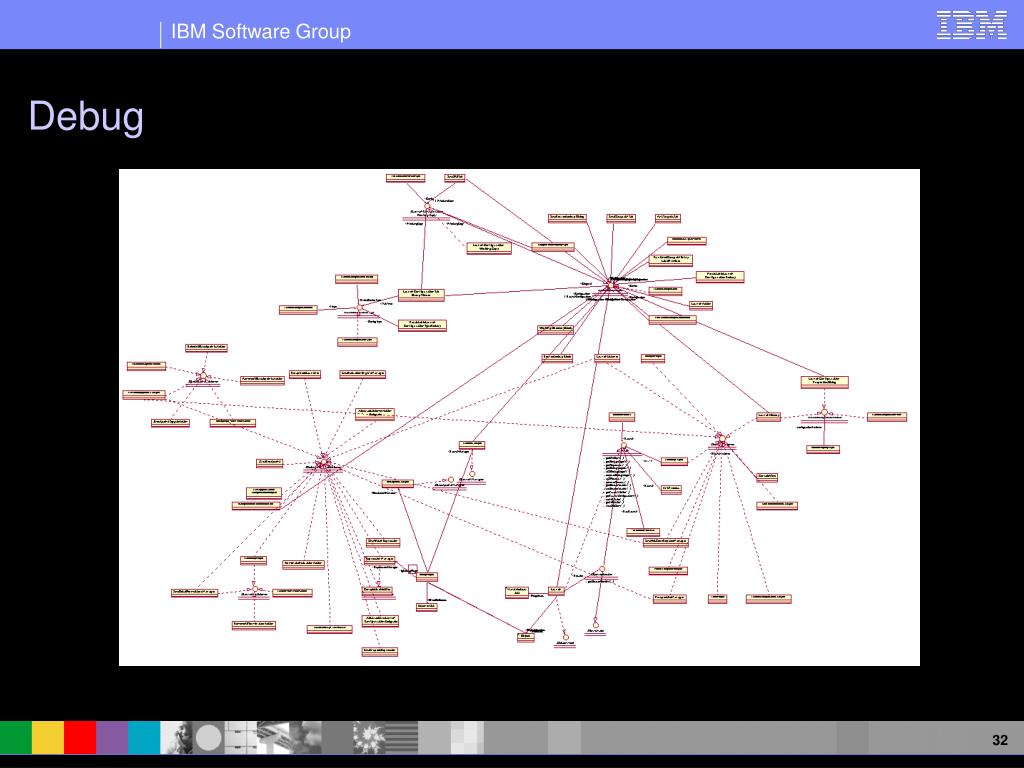Click the IBM logo in header
1024x768 pixels.
(971, 25)
